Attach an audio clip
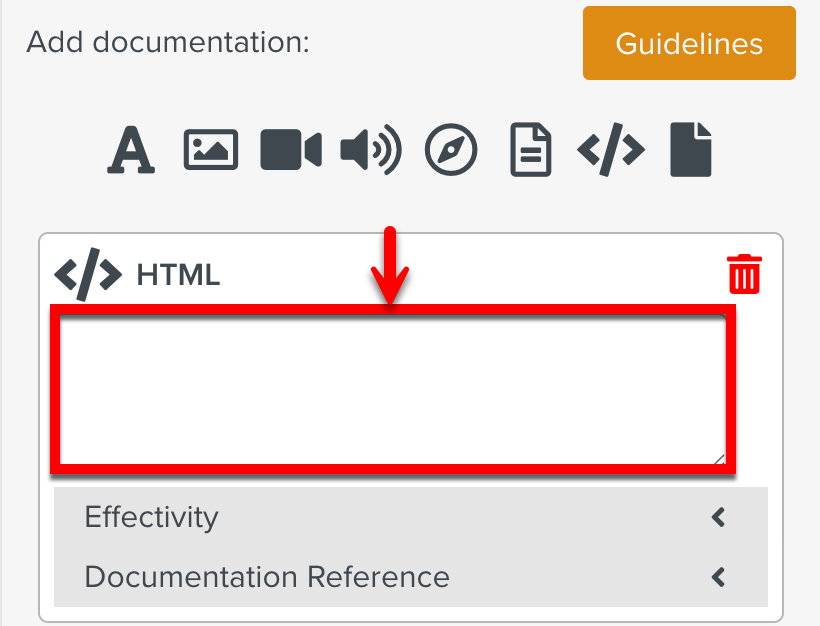 [x=368, y=149]
